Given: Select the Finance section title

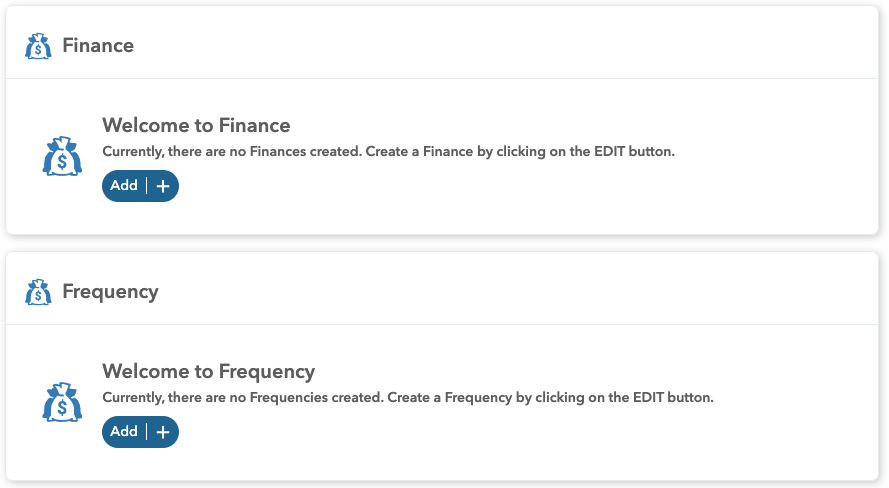Looking at the screenshot, I should point(98,46).
